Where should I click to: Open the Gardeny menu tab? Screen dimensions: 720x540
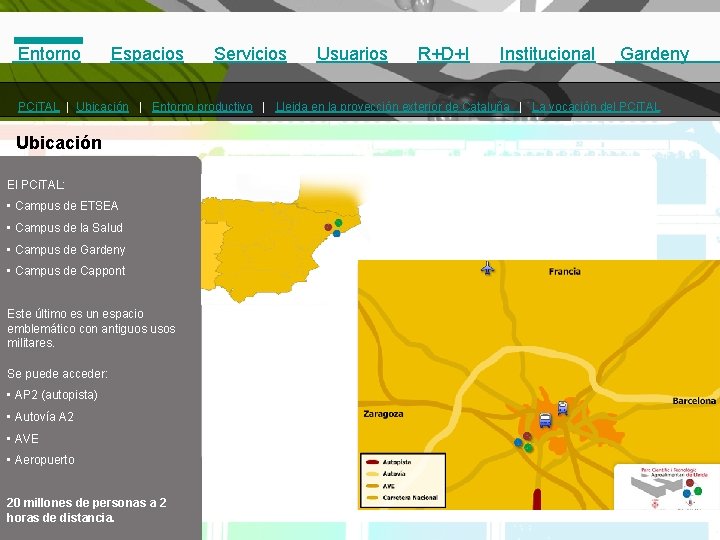click(x=654, y=54)
